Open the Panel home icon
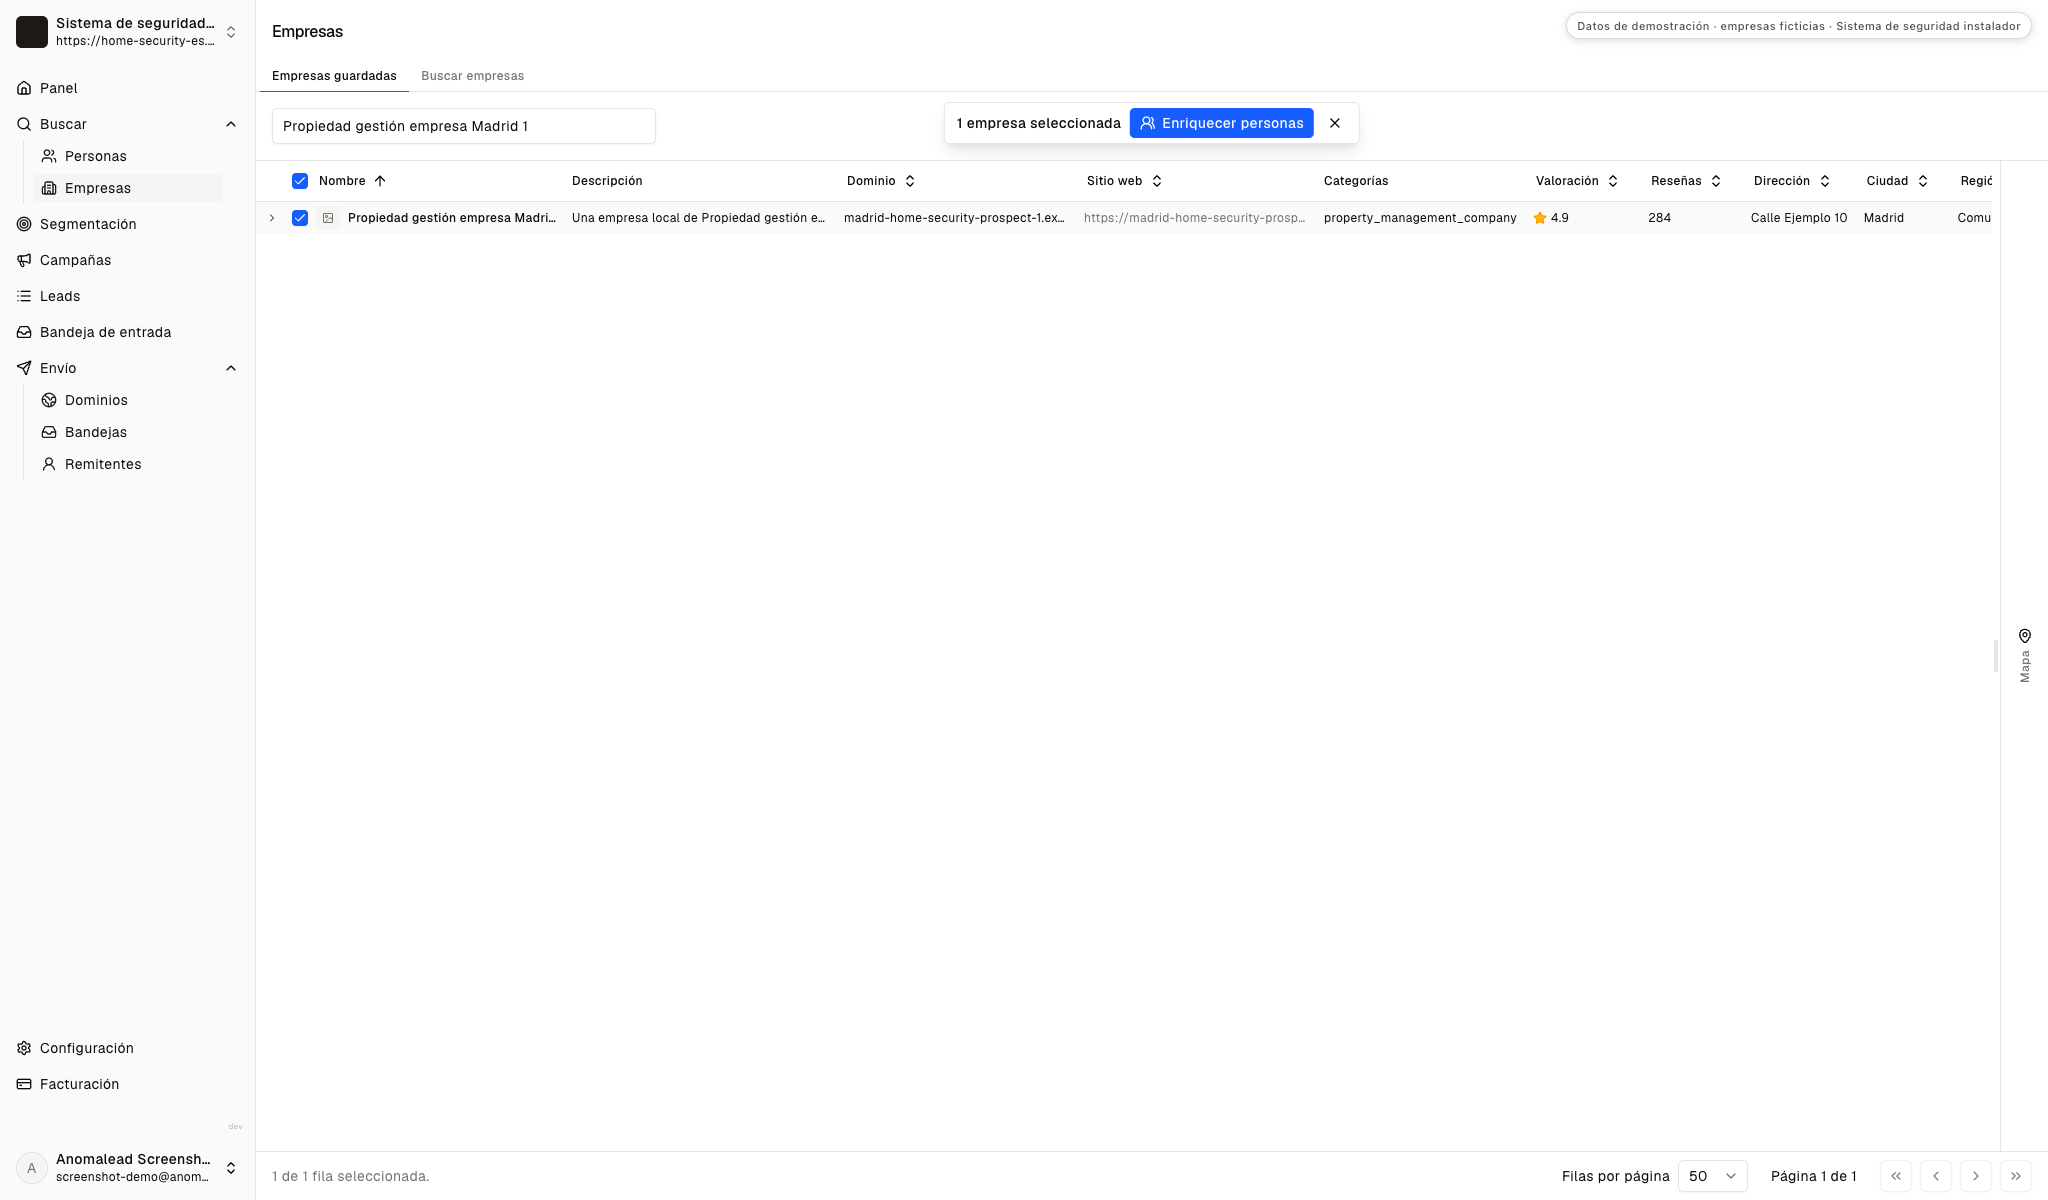The height and width of the screenshot is (1200, 2048). [24, 88]
